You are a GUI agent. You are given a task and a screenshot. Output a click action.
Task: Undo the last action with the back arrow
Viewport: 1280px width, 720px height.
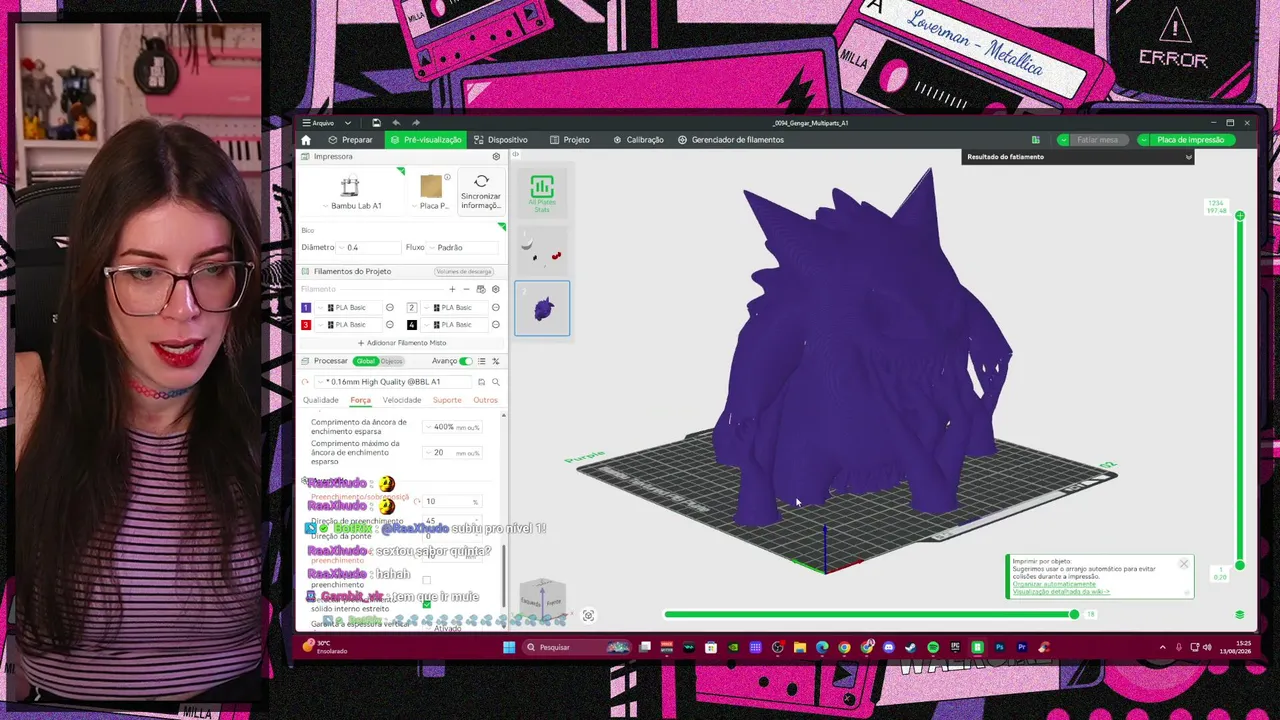(x=396, y=123)
